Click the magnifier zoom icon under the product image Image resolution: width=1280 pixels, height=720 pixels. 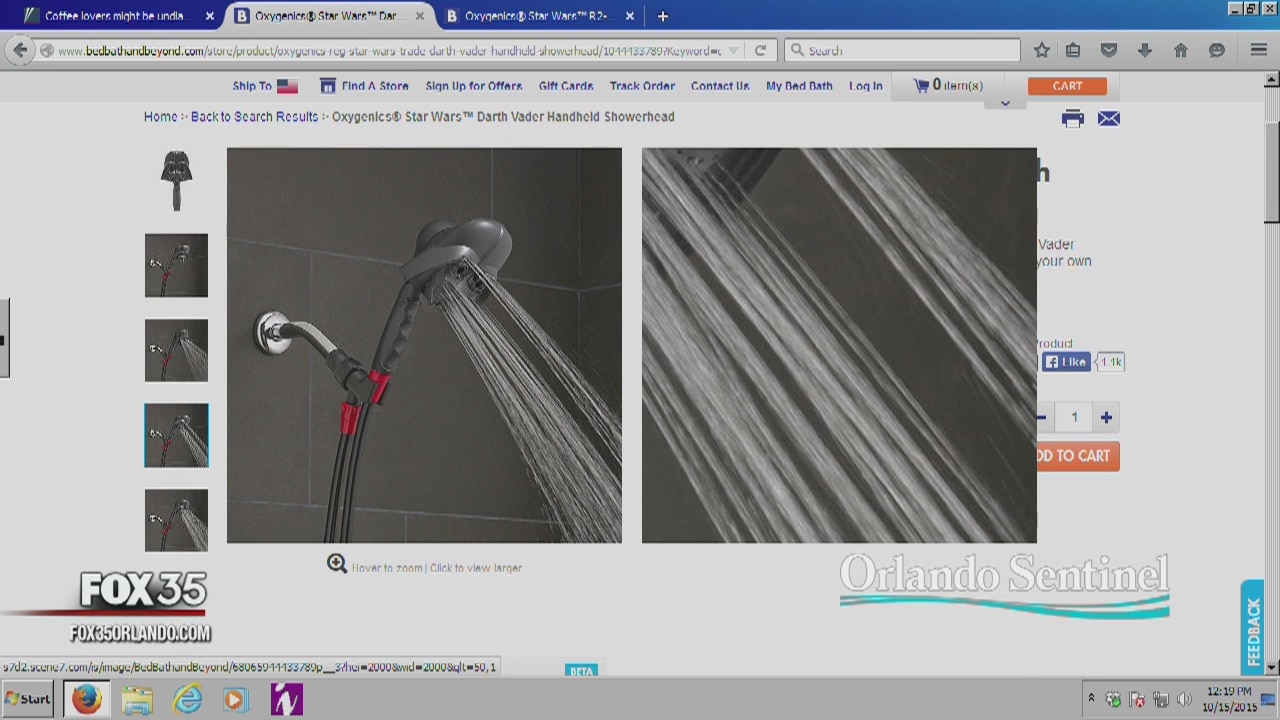337,565
